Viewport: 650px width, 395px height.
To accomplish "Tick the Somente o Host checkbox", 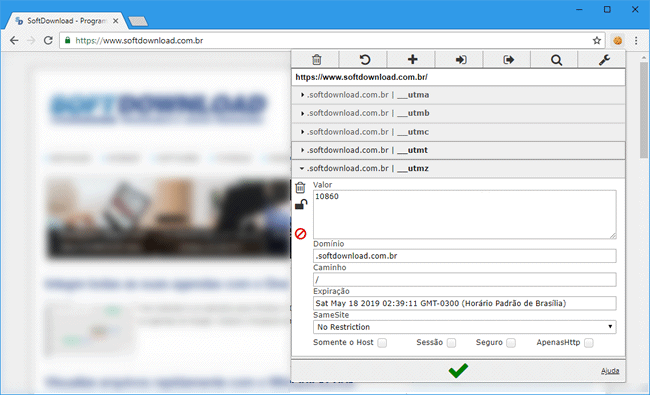I will click(x=382, y=343).
